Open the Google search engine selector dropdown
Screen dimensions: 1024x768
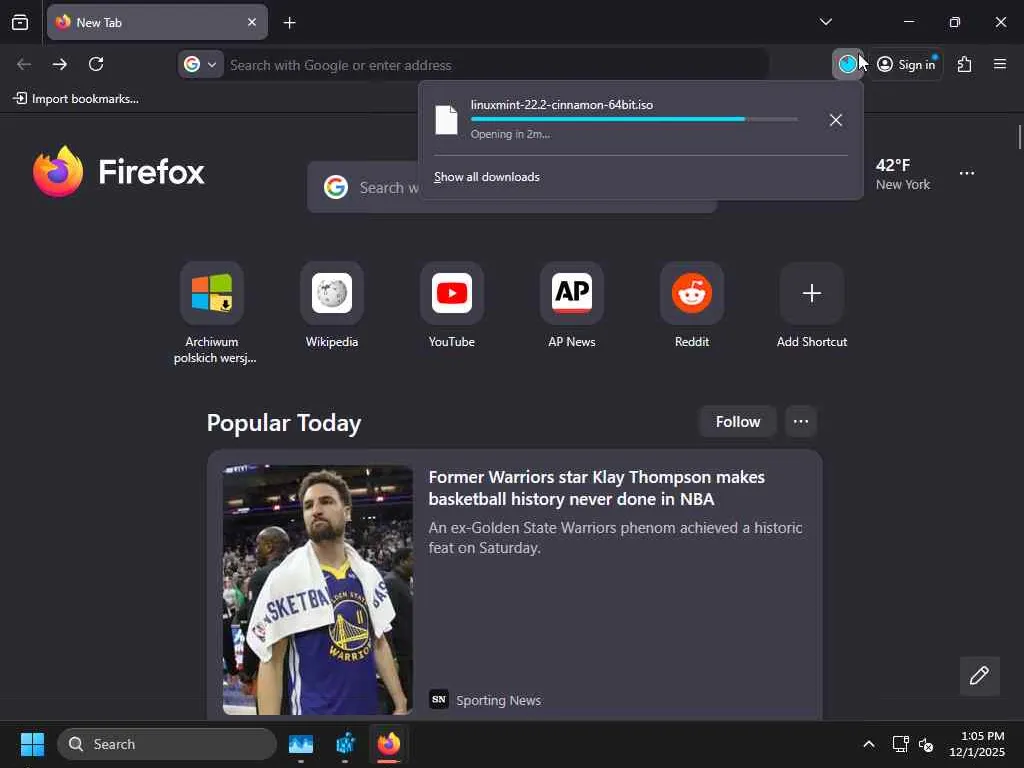(200, 65)
